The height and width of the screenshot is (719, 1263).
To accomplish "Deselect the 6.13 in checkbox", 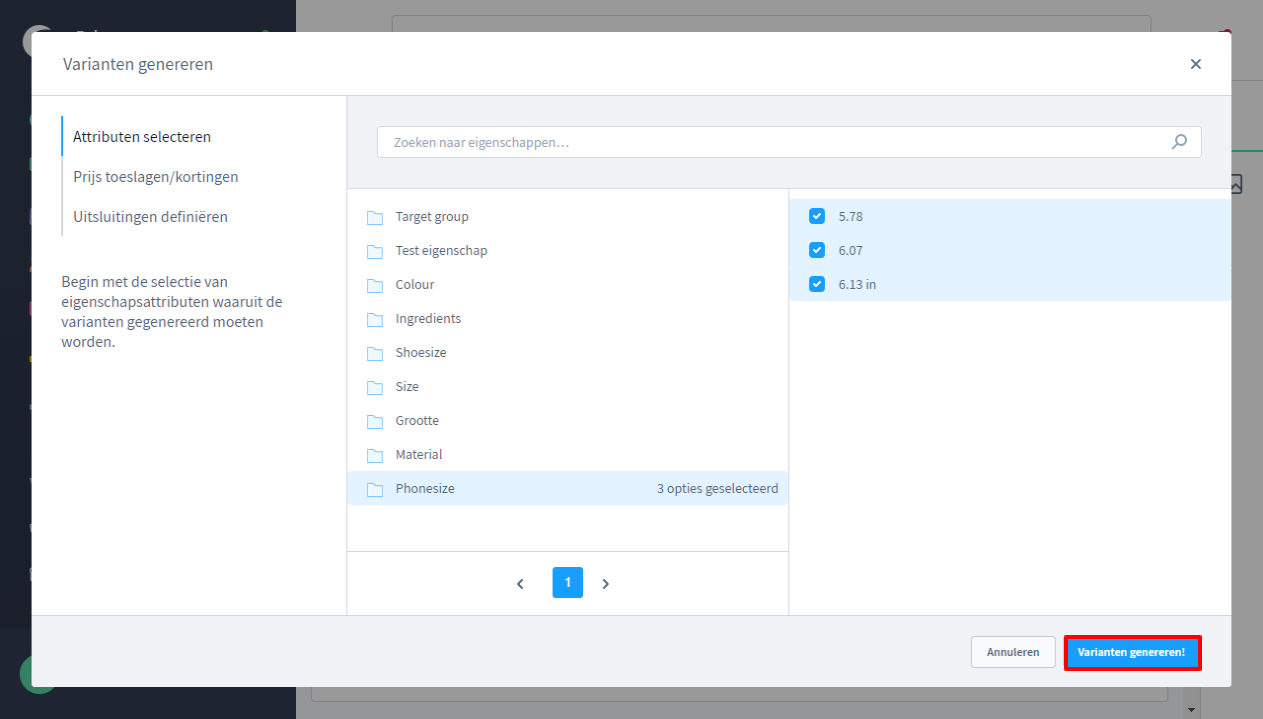I will click(817, 284).
